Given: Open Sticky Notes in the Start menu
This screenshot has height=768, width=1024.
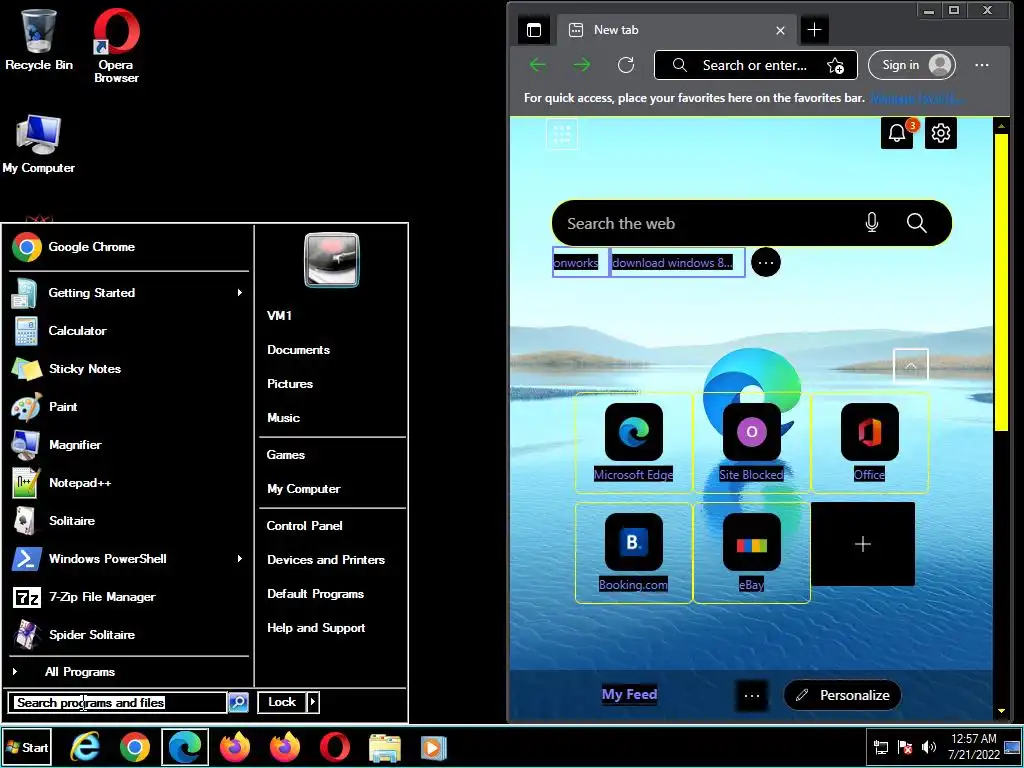Looking at the screenshot, I should pyautogui.click(x=129, y=369).
